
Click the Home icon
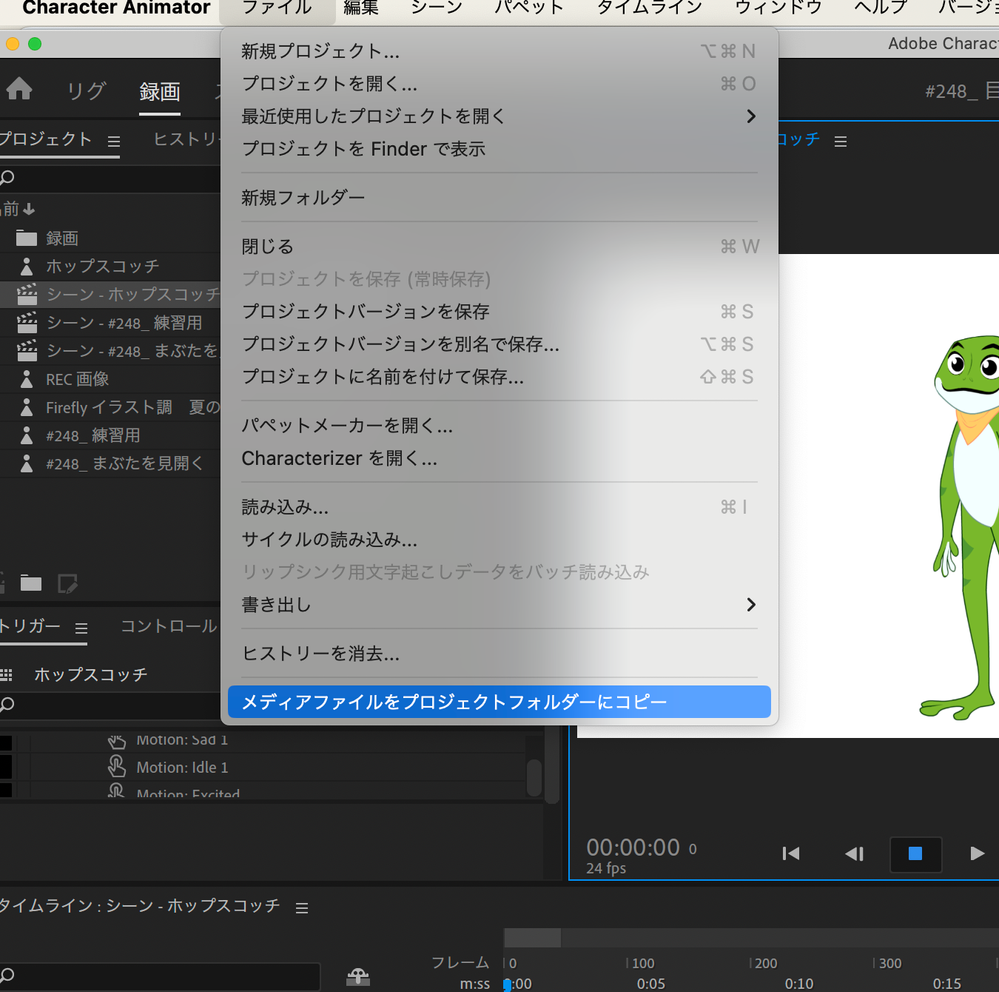(x=19, y=89)
